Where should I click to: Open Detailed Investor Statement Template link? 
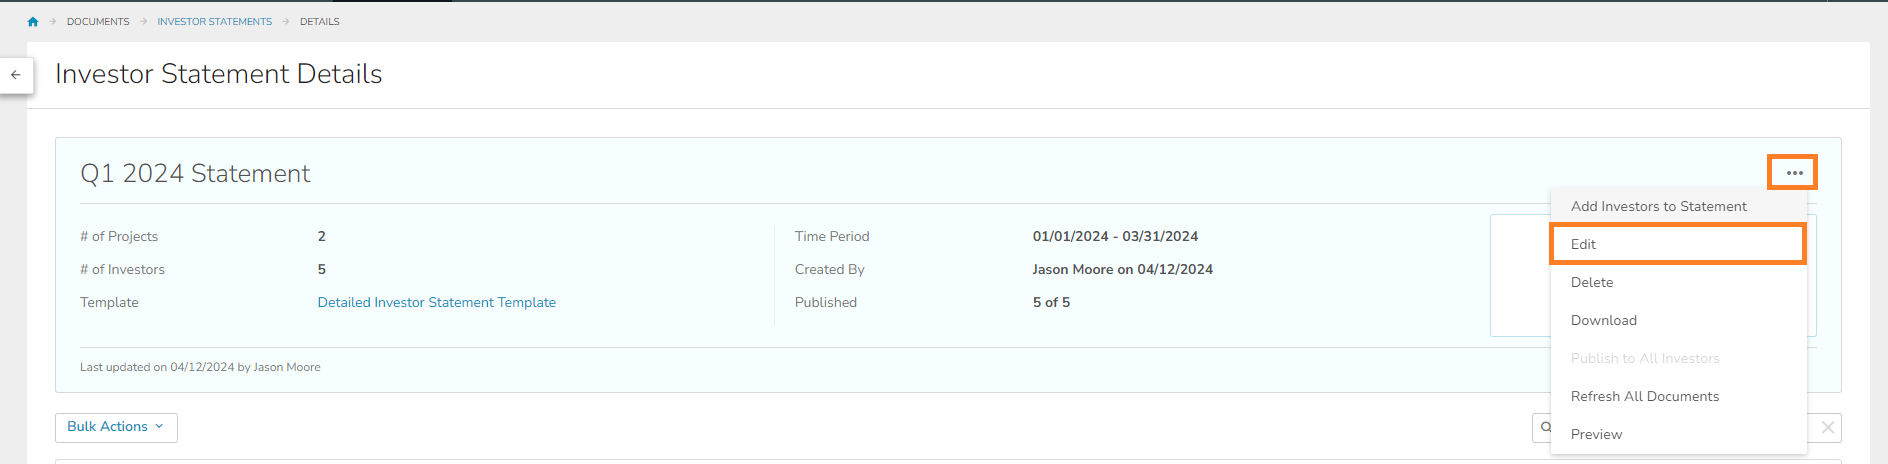(x=437, y=302)
